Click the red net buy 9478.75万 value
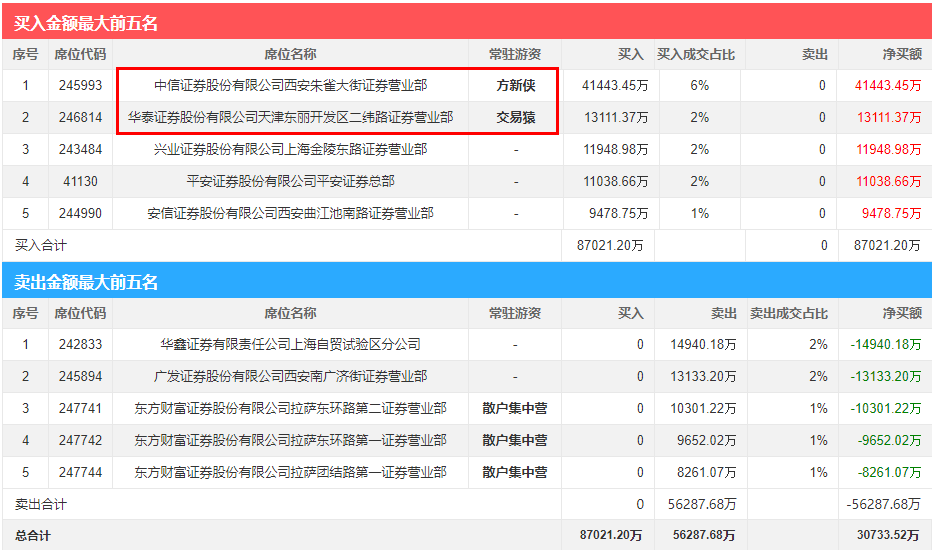 coord(892,213)
